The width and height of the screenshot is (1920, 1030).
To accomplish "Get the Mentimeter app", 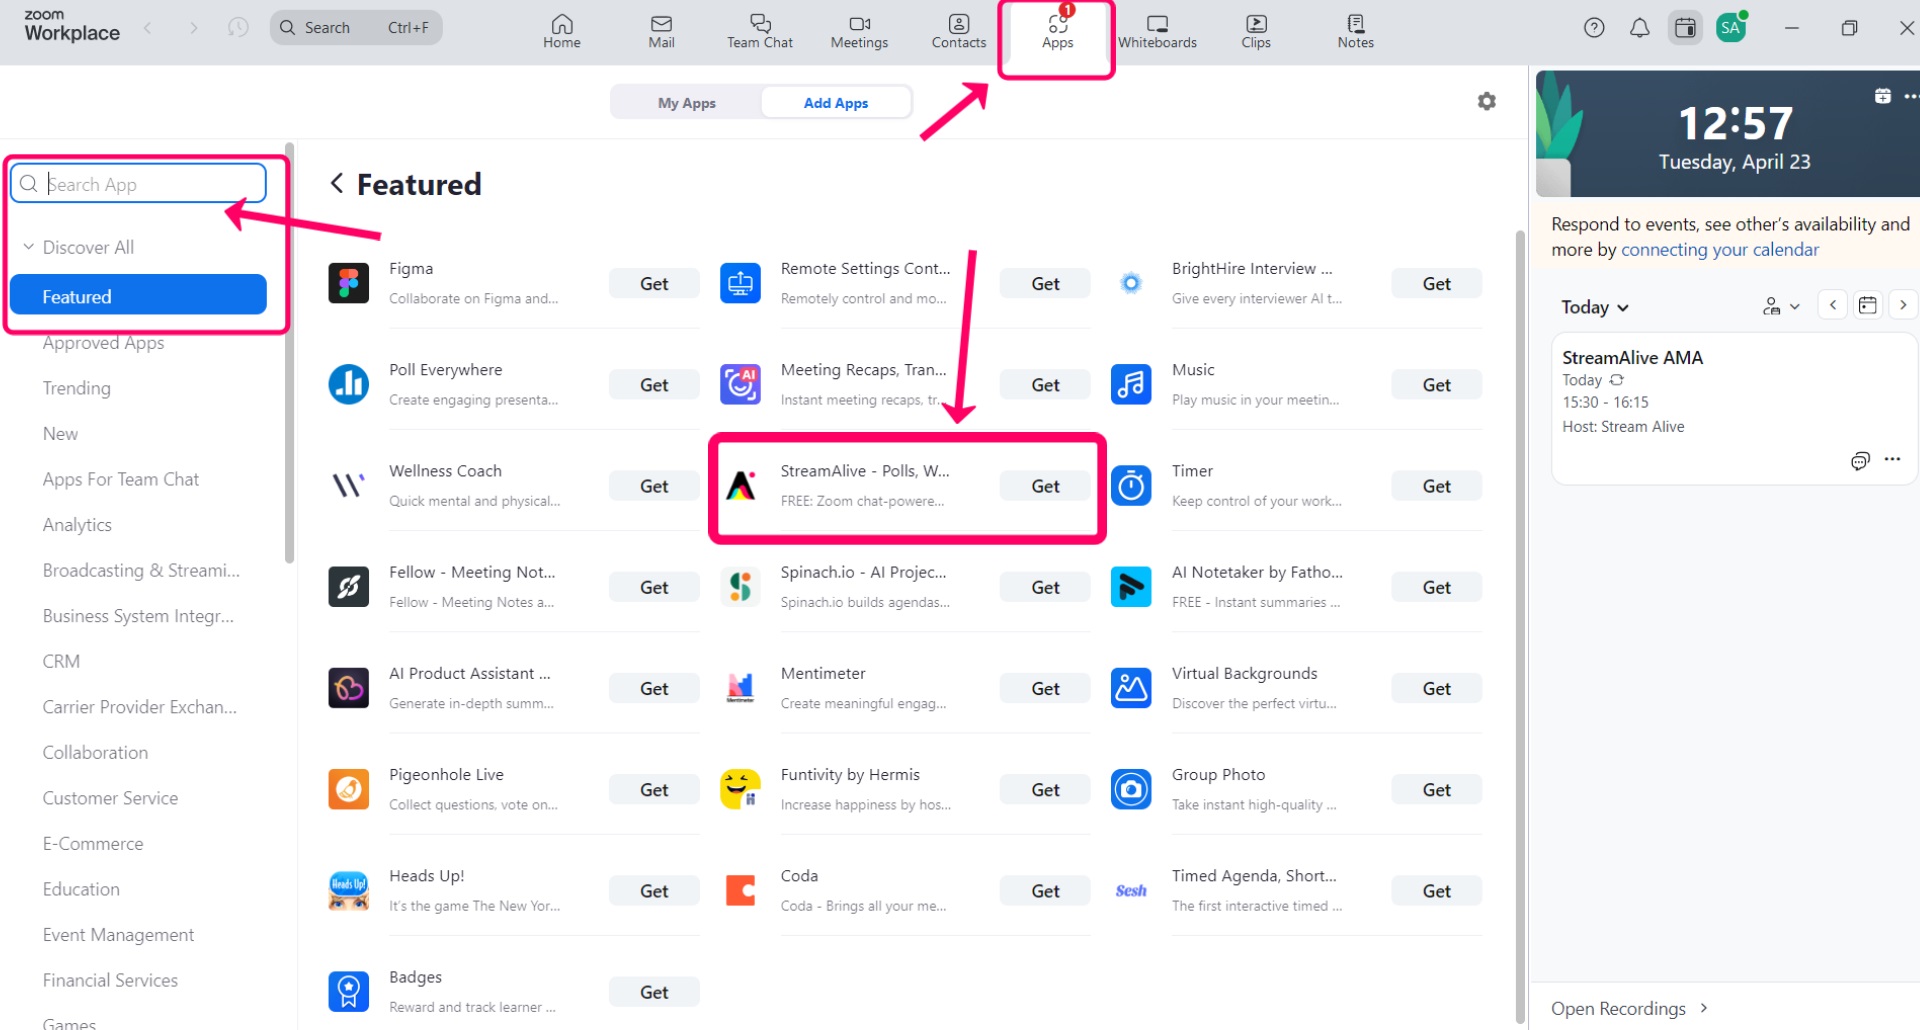I will coord(1045,688).
